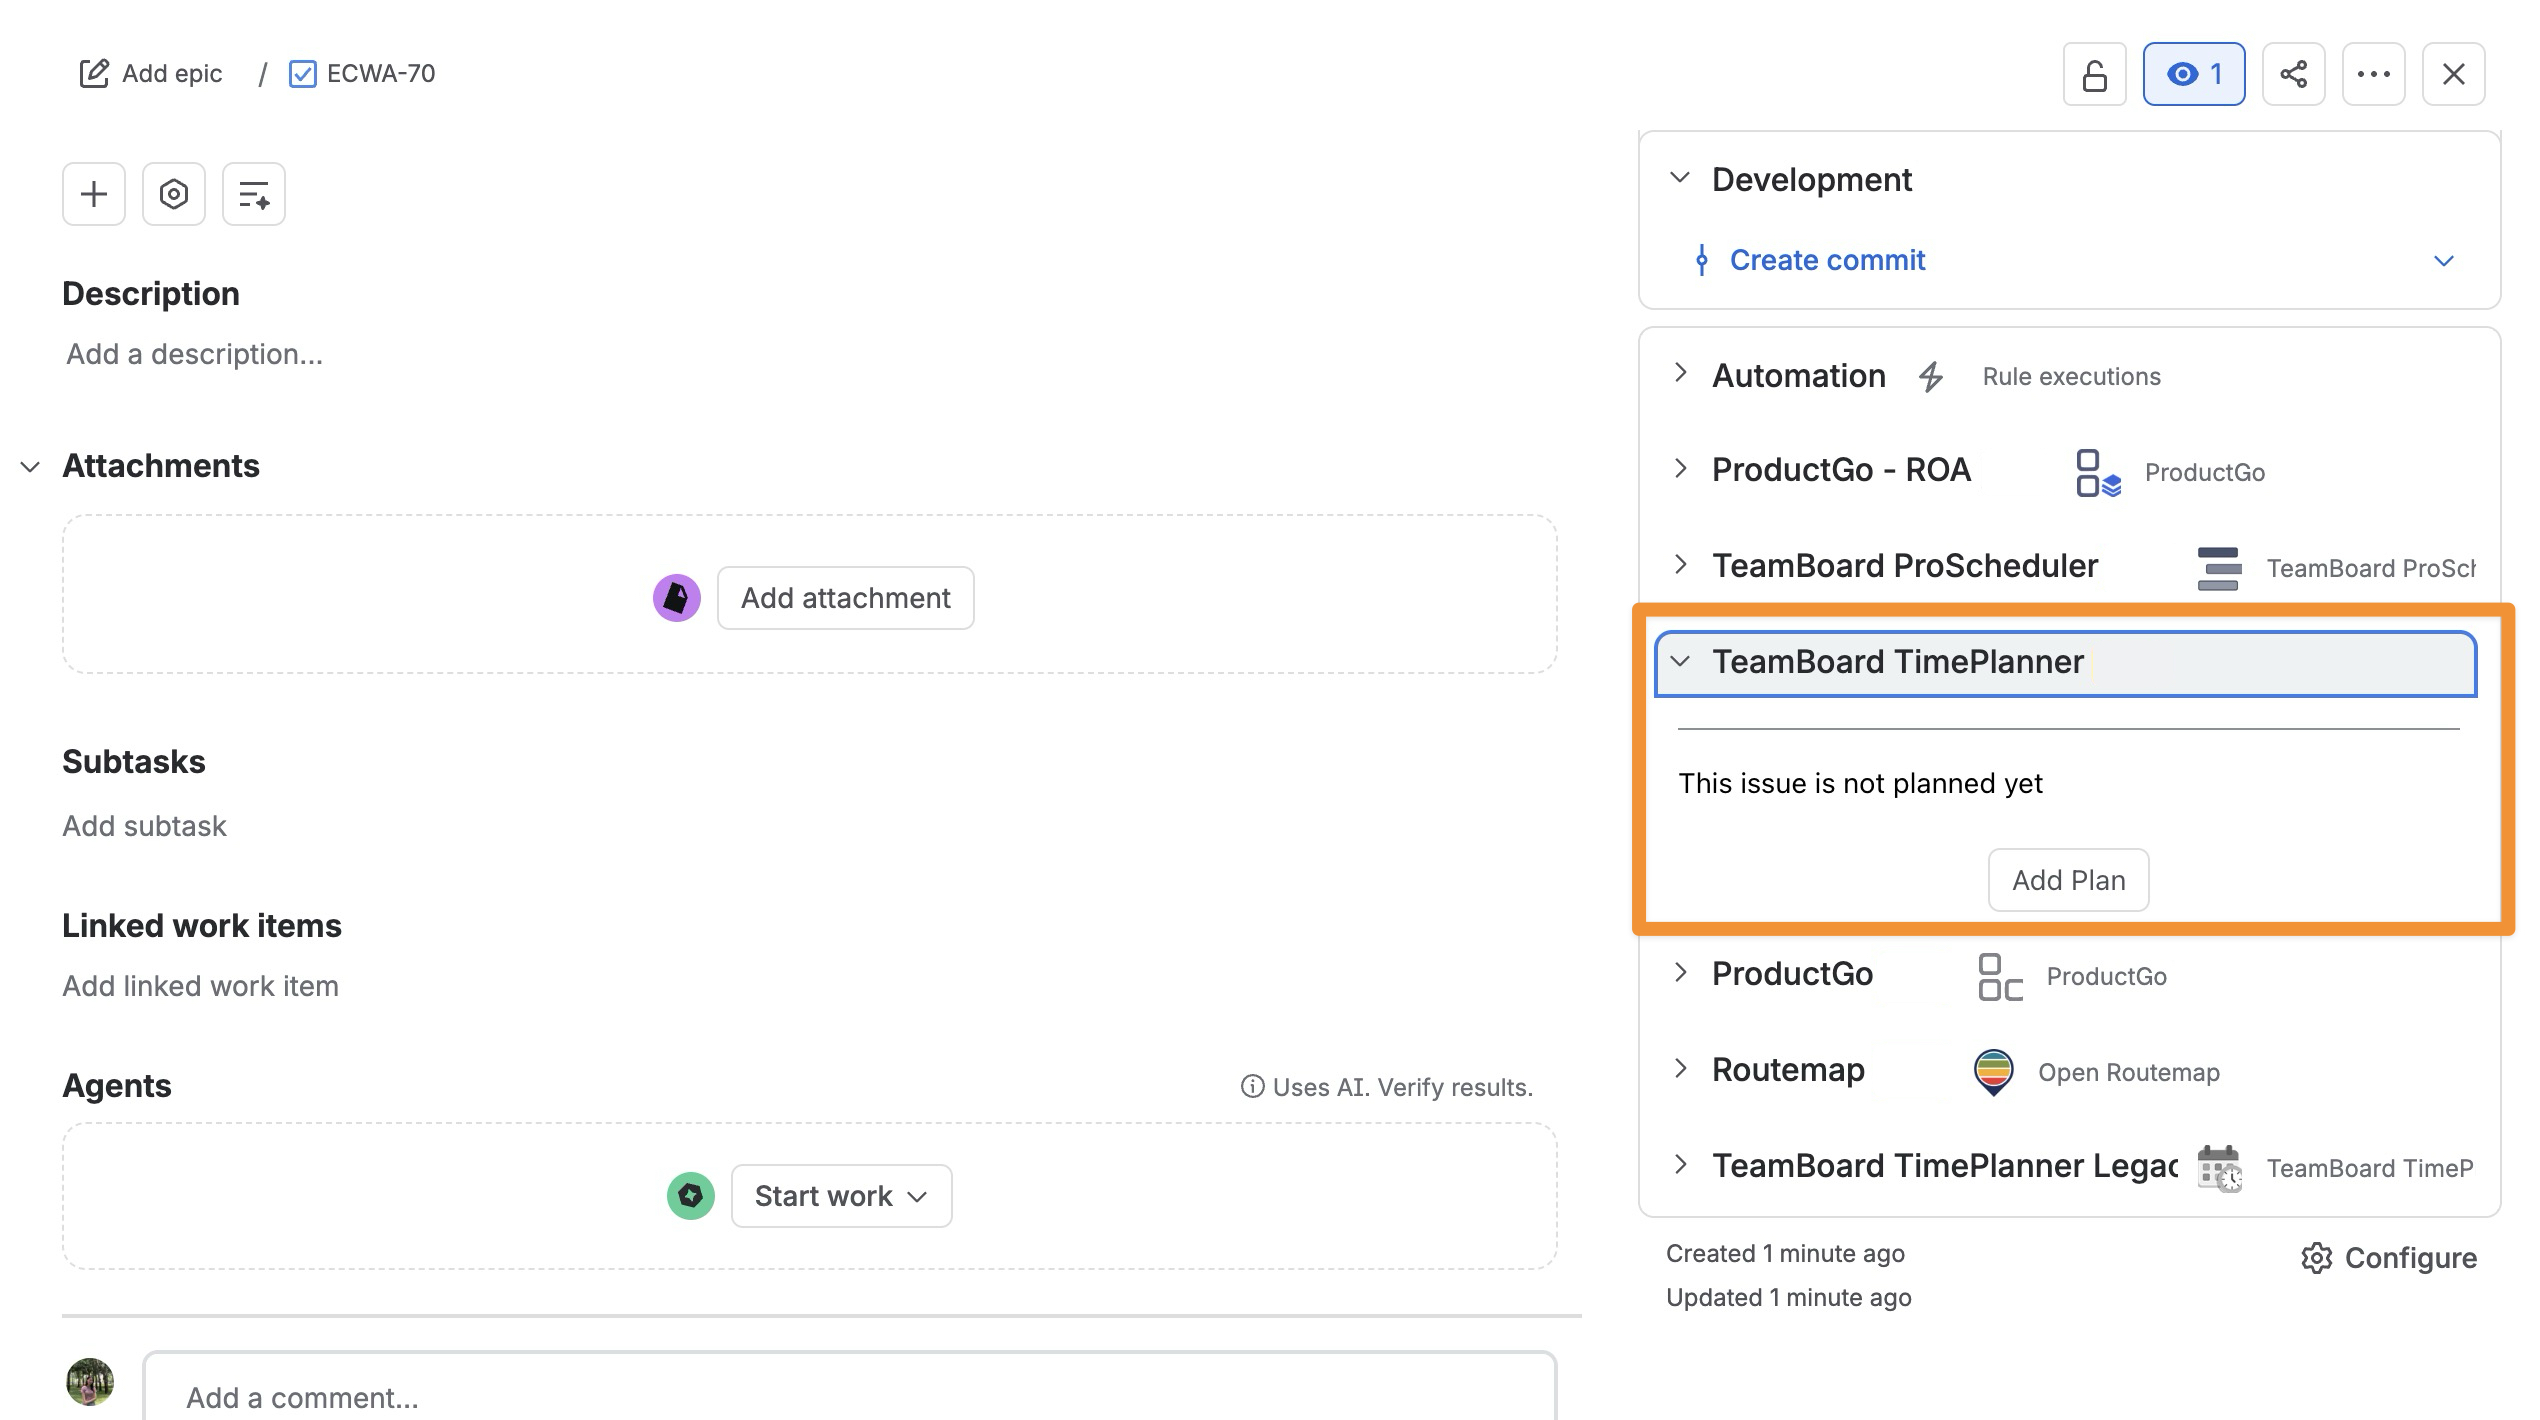Image resolution: width=2540 pixels, height=1420 pixels.
Task: Click the colorful Routemap pin icon
Action: pyautogui.click(x=1993, y=1072)
